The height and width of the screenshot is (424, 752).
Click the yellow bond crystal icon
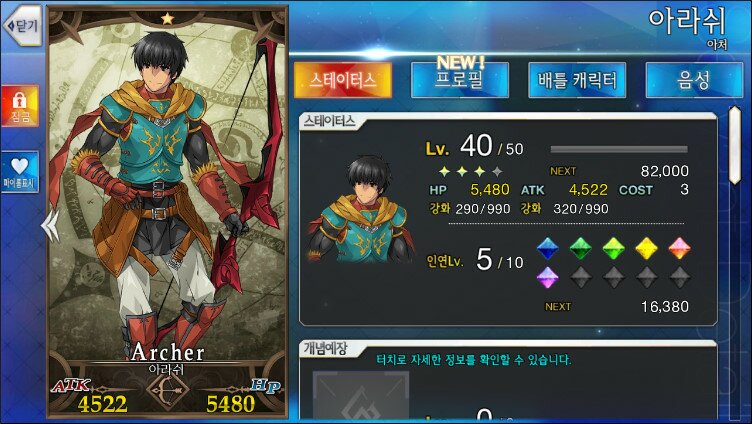click(x=646, y=248)
